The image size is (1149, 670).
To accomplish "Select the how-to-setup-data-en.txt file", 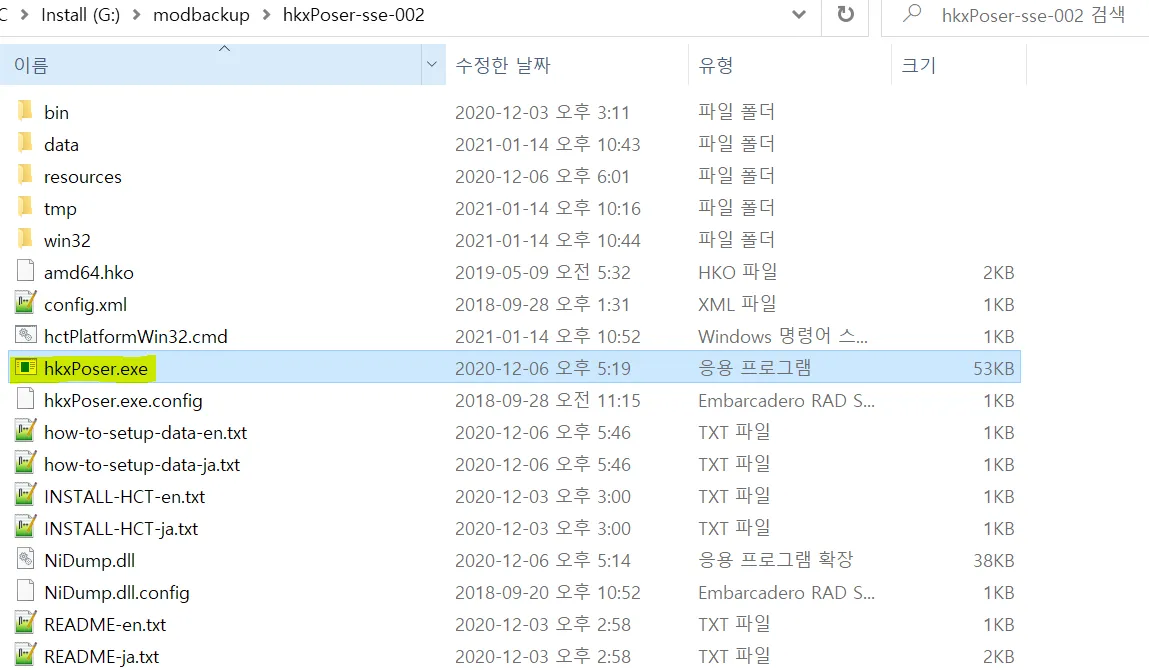I will pos(145,432).
